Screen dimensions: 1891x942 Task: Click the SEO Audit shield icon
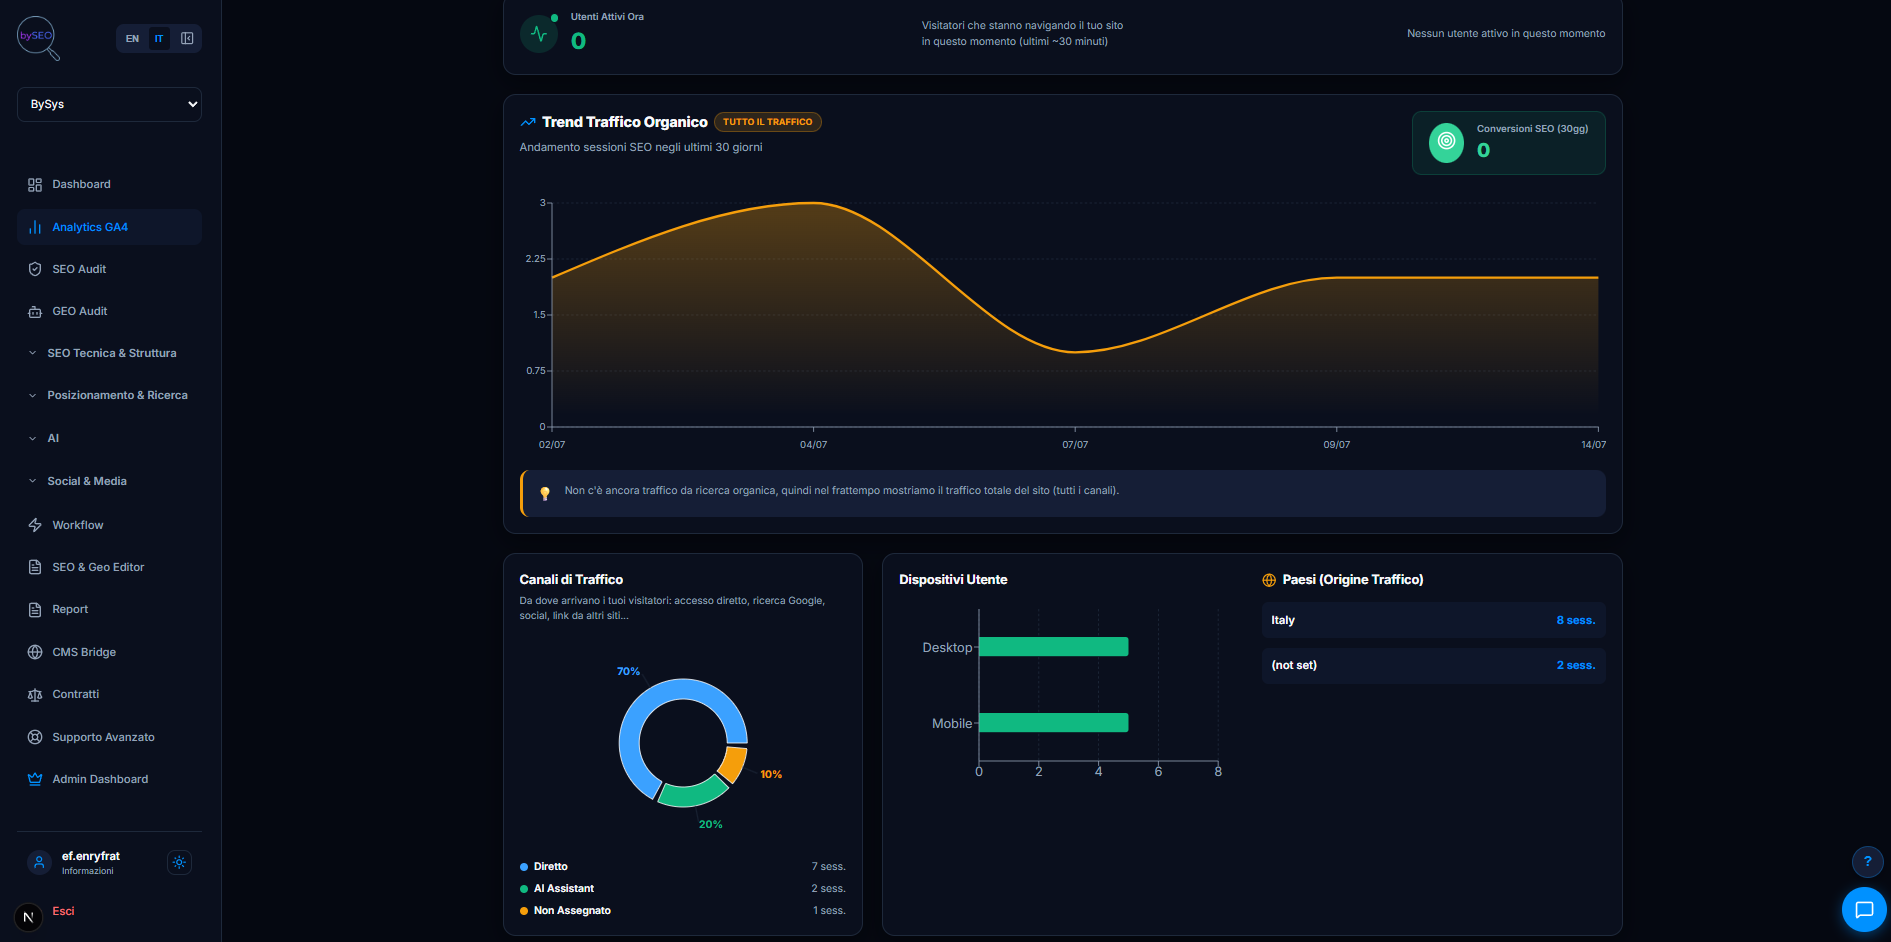(x=35, y=269)
